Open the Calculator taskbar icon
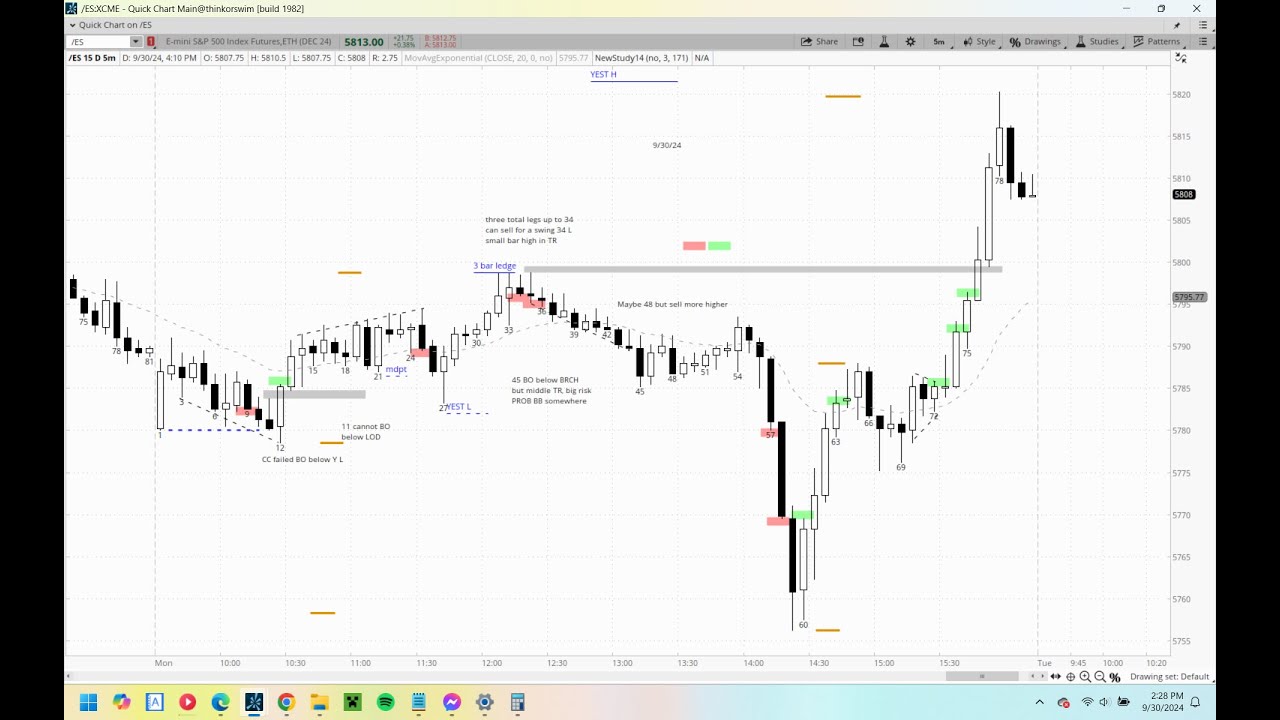Image resolution: width=1280 pixels, height=720 pixels. click(x=517, y=702)
